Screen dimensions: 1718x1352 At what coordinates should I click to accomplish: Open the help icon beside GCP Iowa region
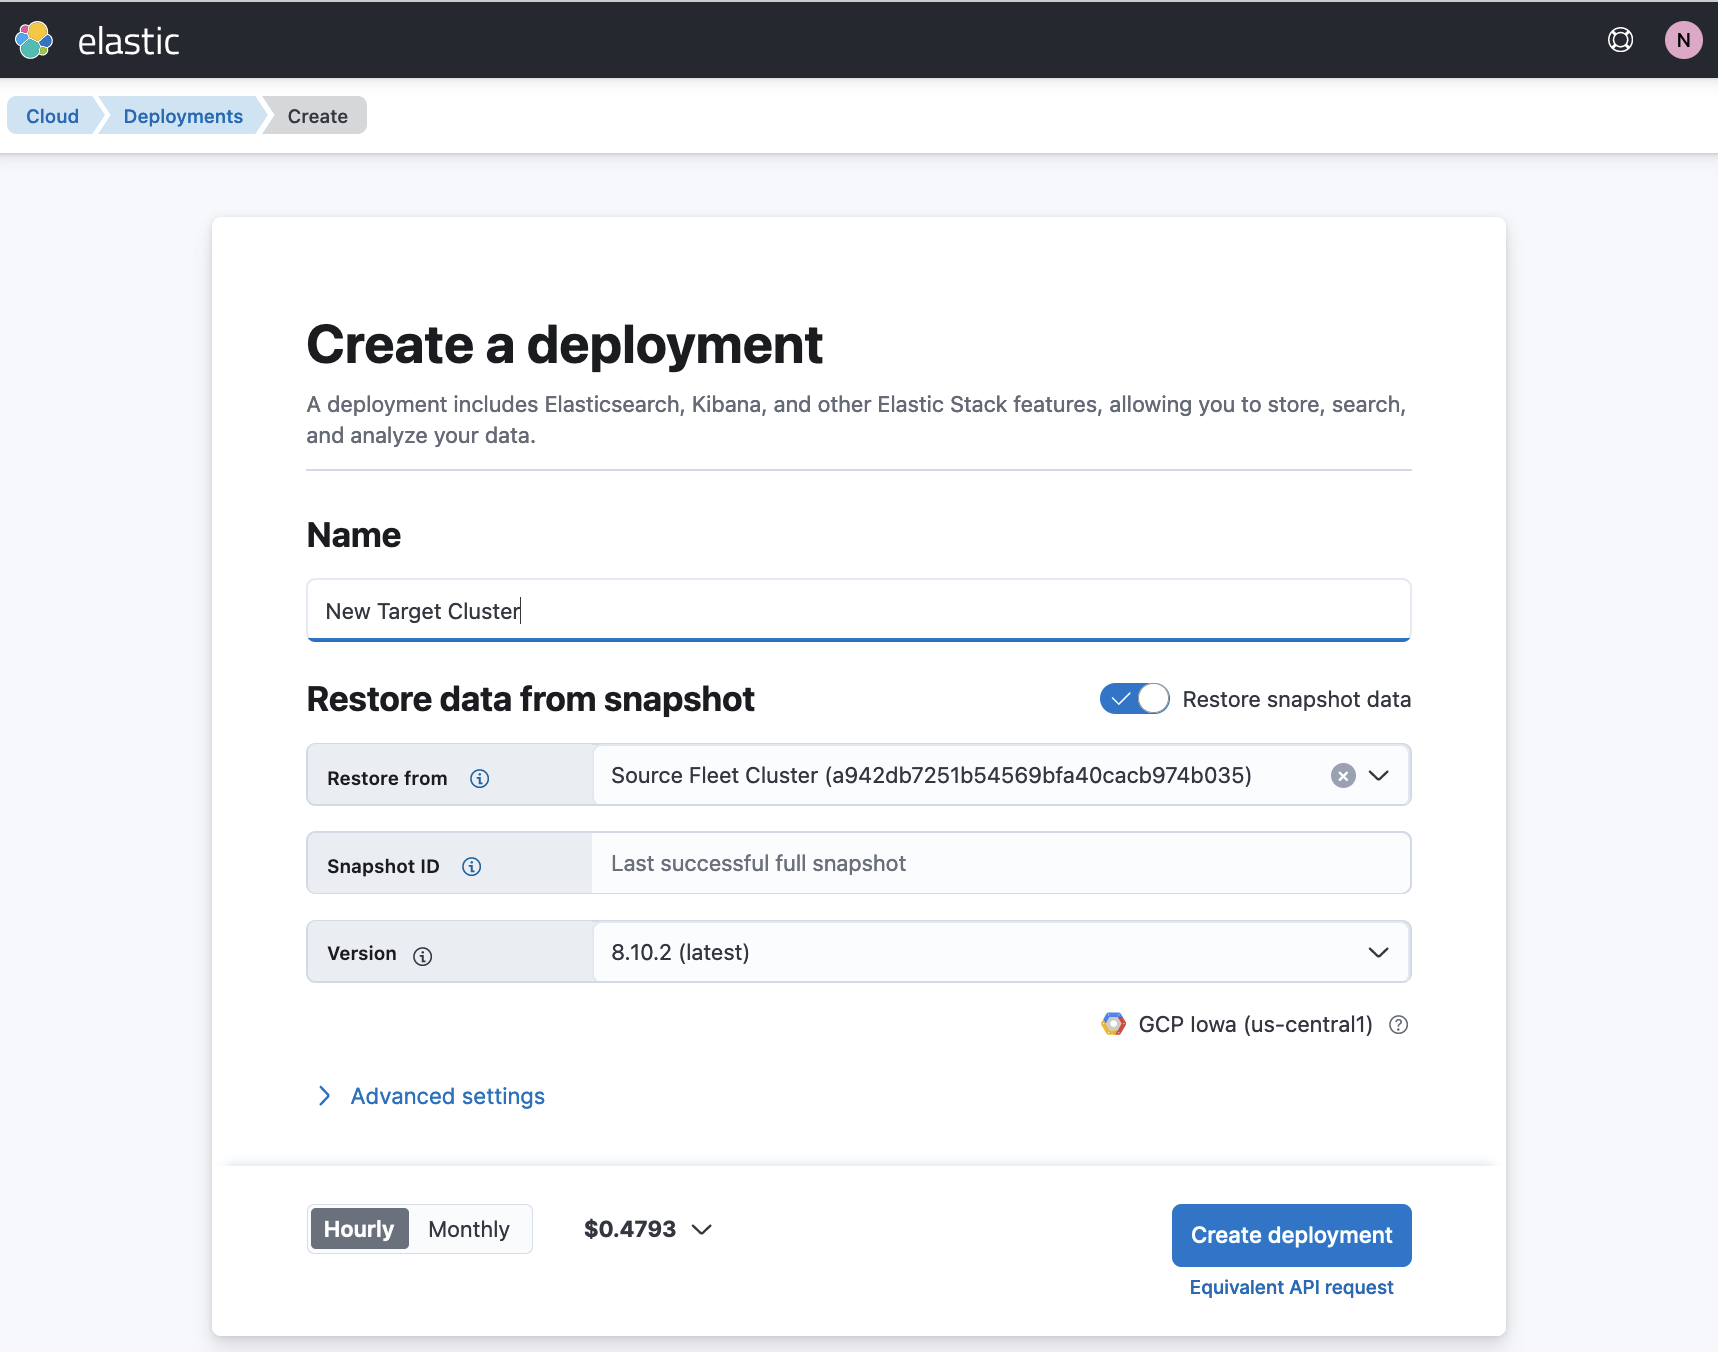[x=1399, y=1024]
